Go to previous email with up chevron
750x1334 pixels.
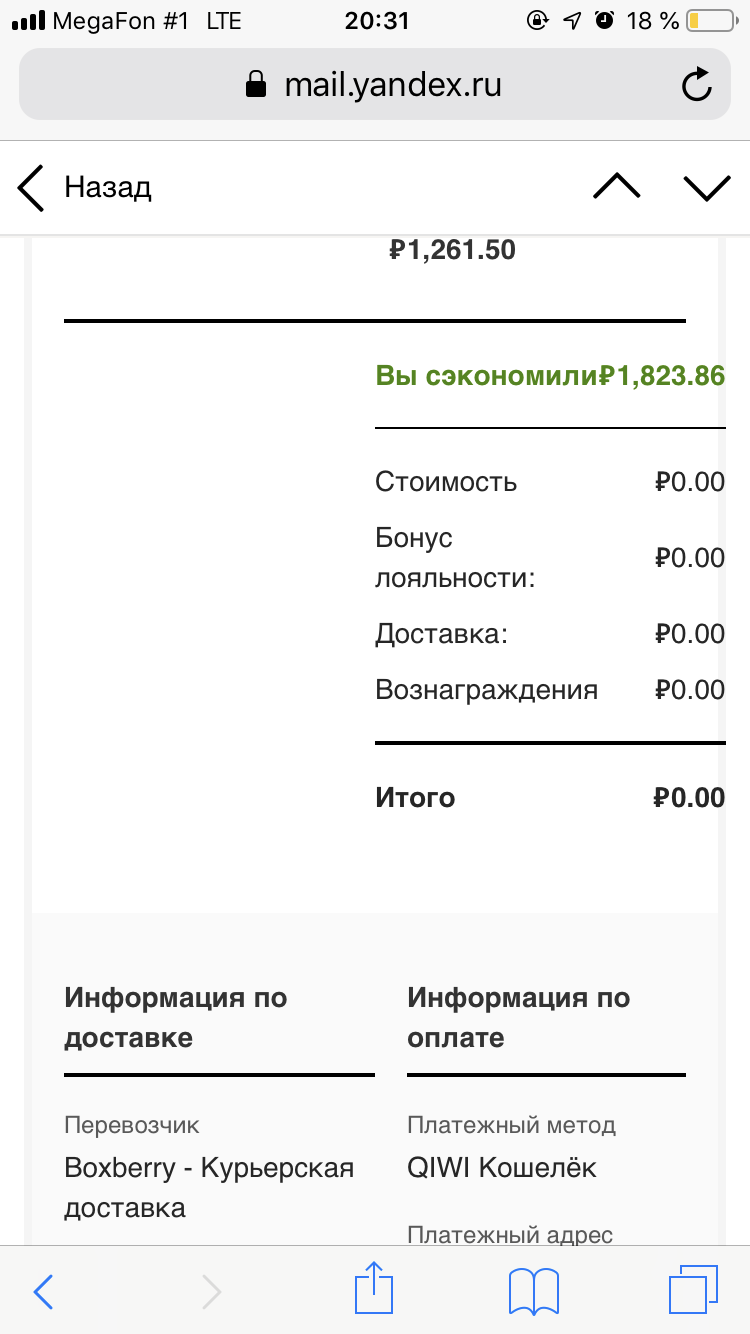[616, 186]
